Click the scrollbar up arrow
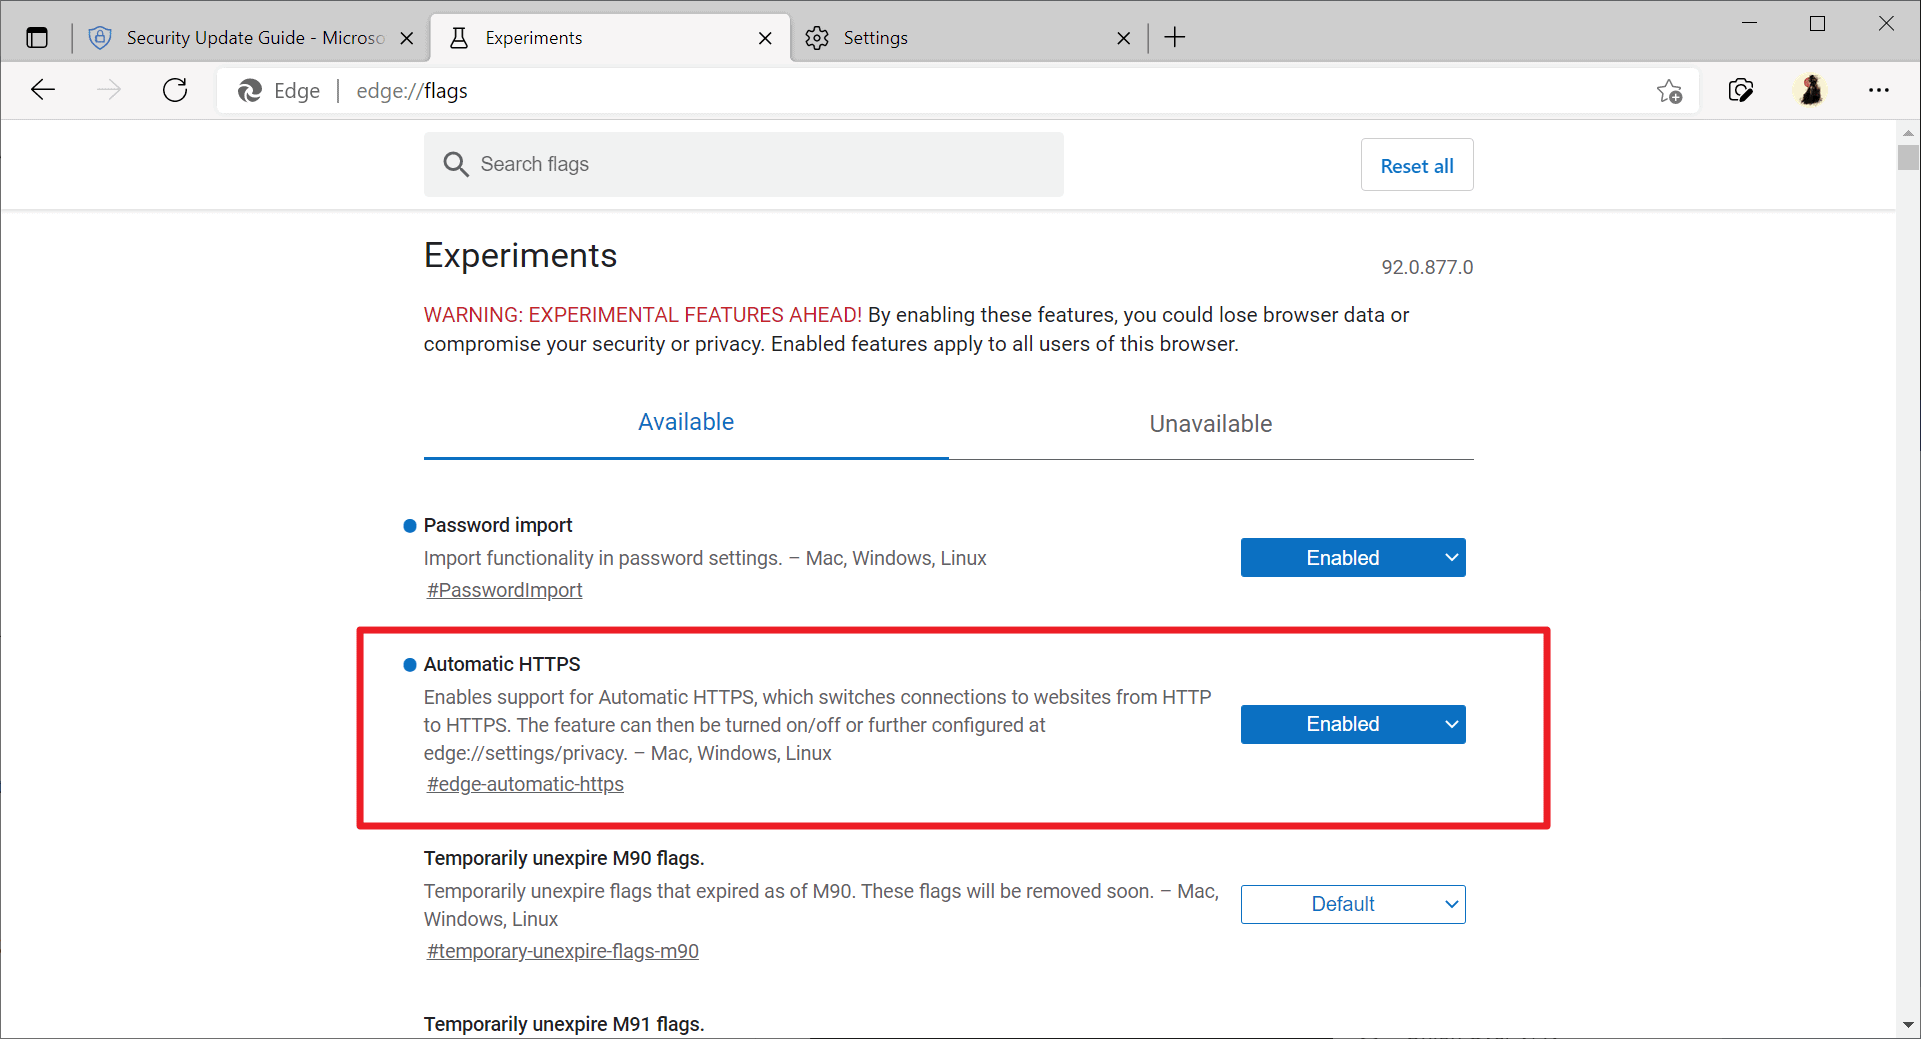1921x1039 pixels. point(1908,132)
